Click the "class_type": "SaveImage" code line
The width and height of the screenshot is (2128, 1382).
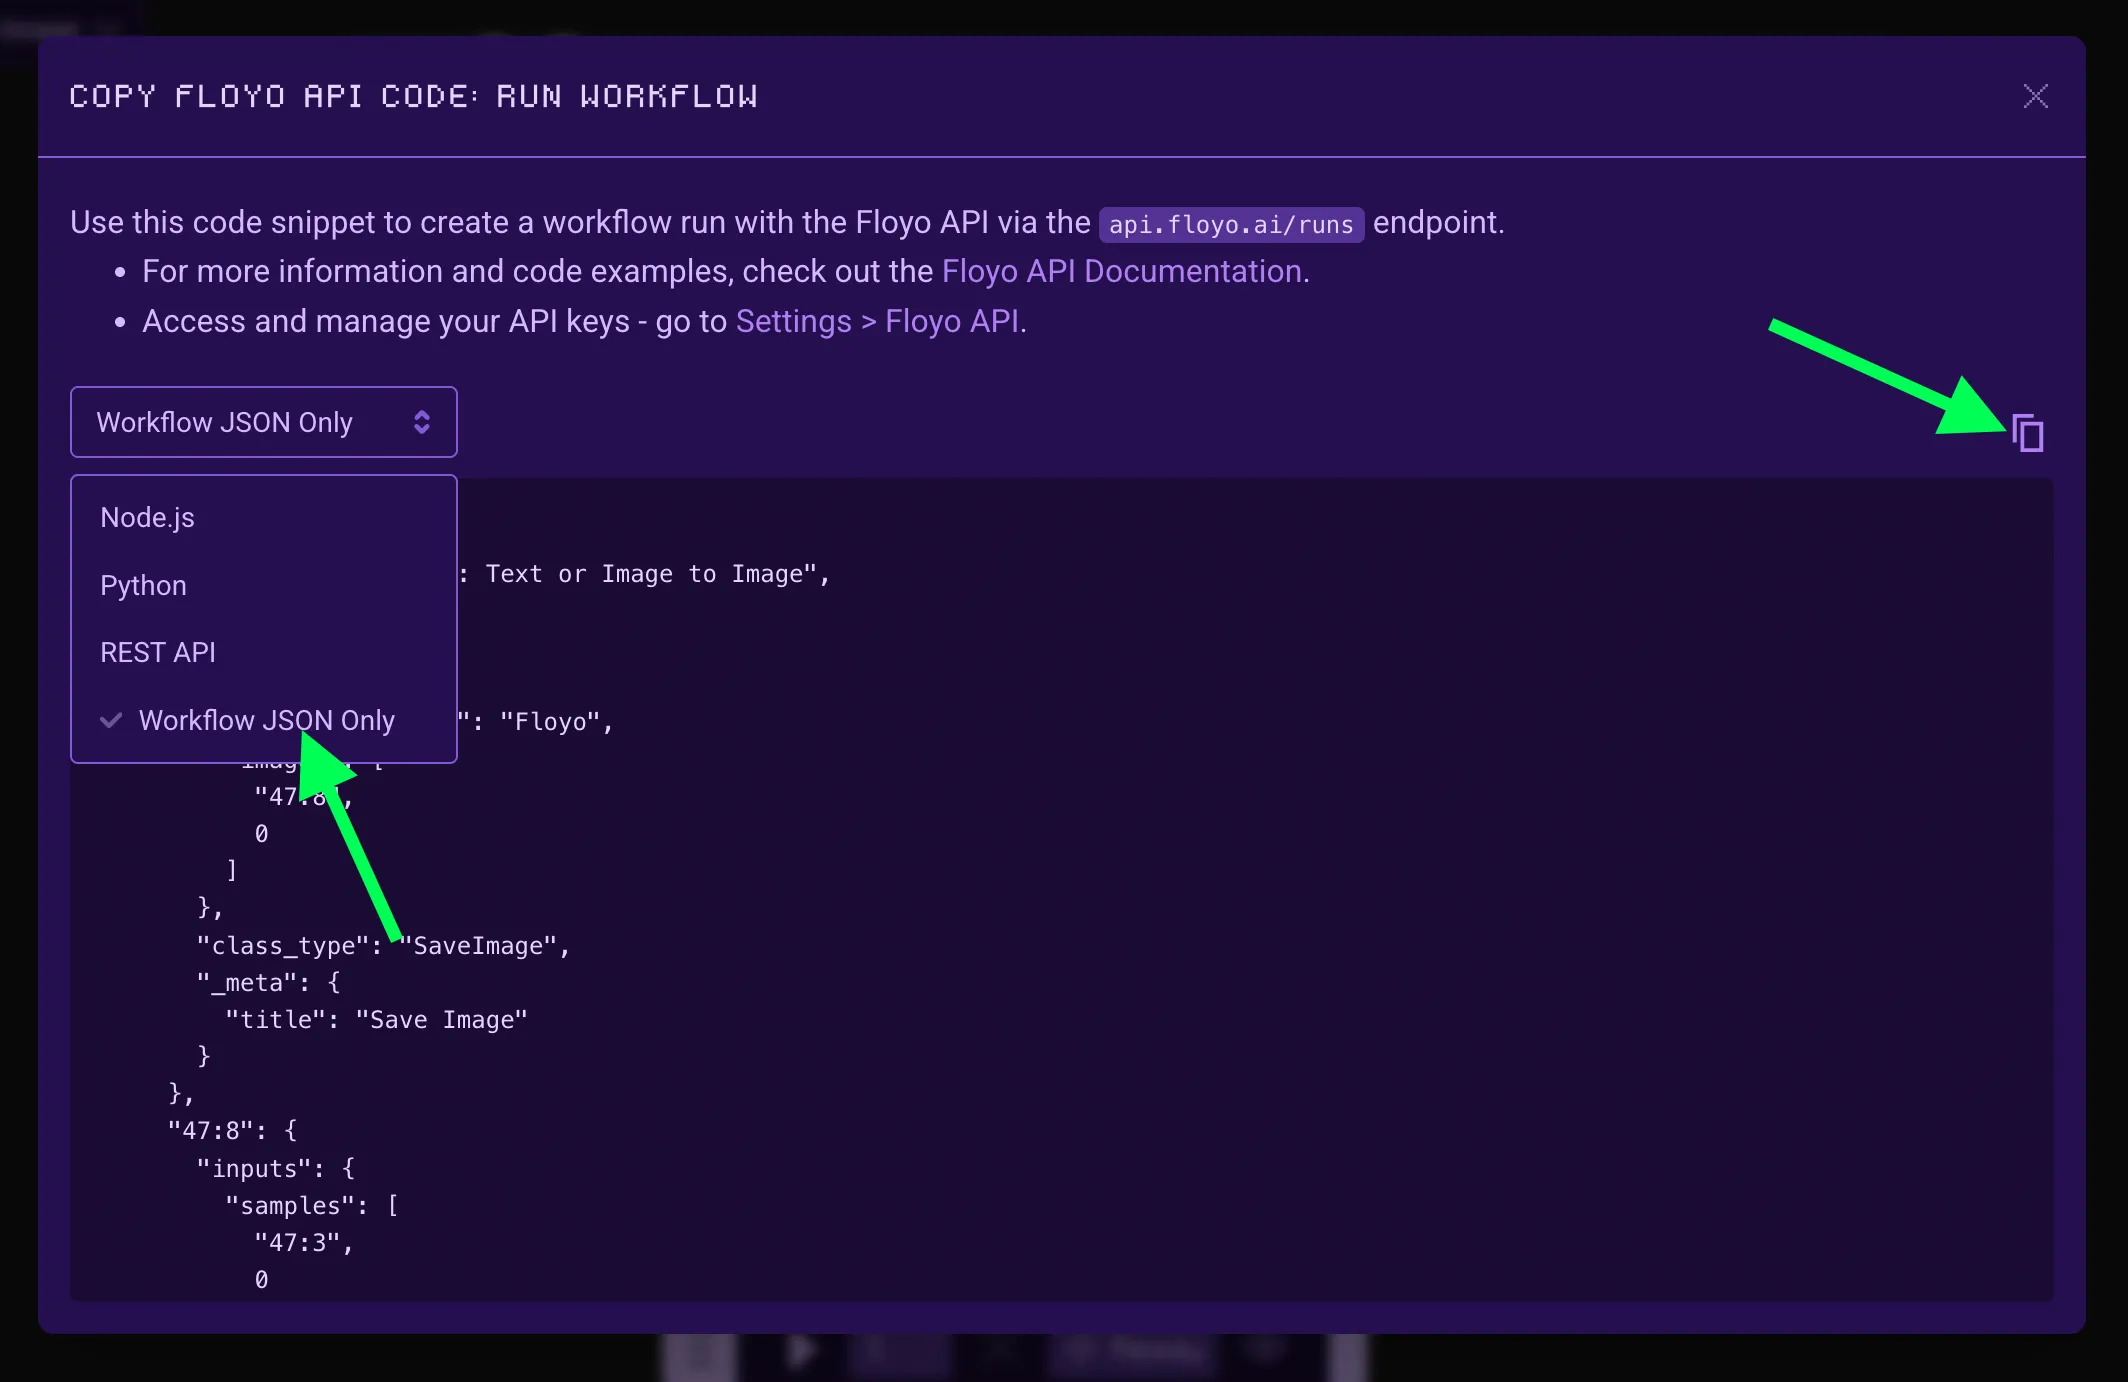pyautogui.click(x=383, y=946)
